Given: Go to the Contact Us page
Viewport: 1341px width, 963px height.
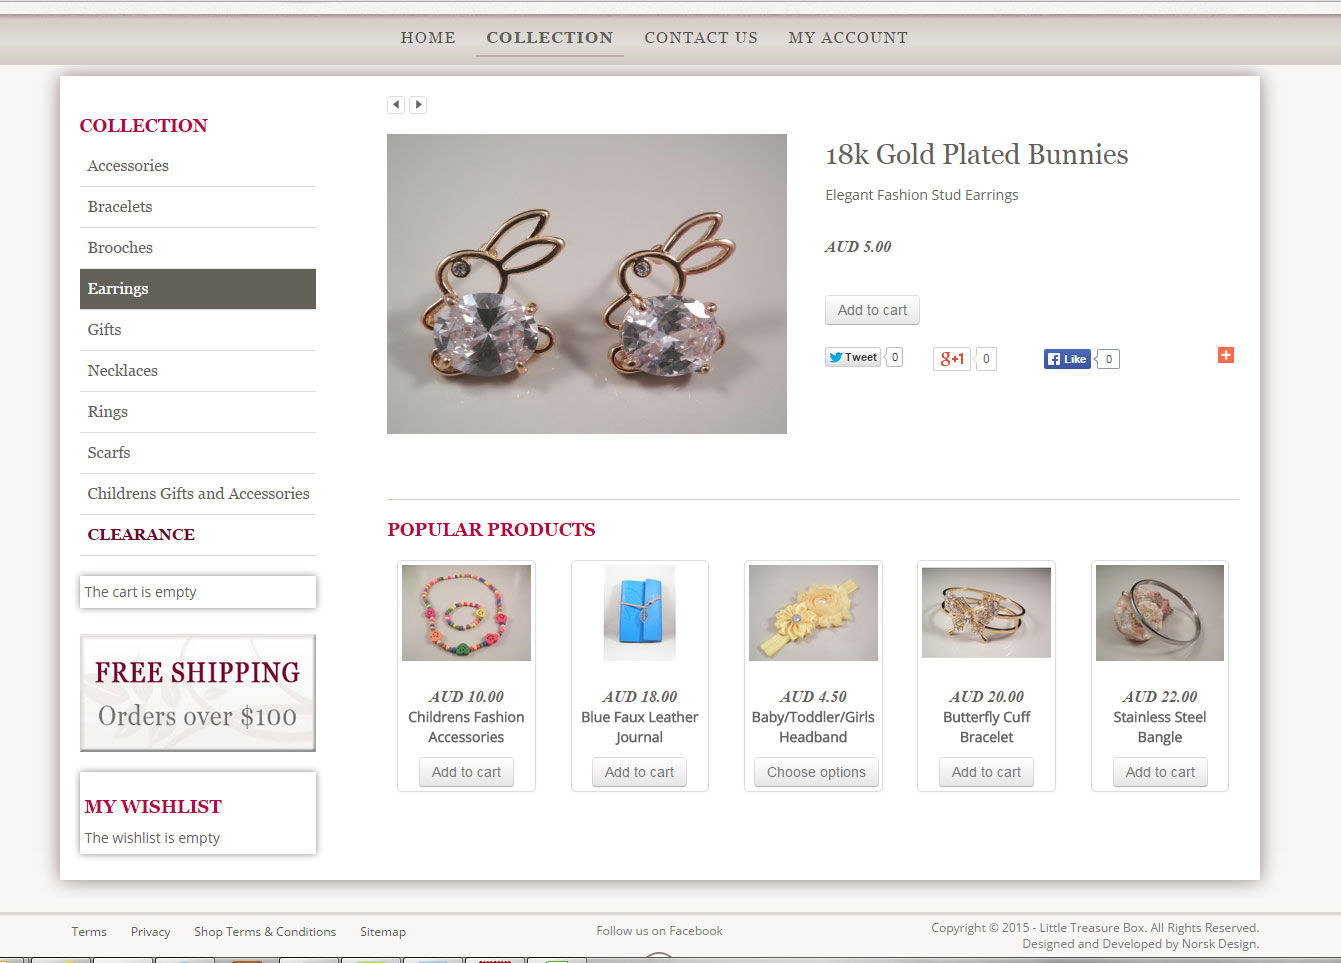Looking at the screenshot, I should (x=701, y=38).
